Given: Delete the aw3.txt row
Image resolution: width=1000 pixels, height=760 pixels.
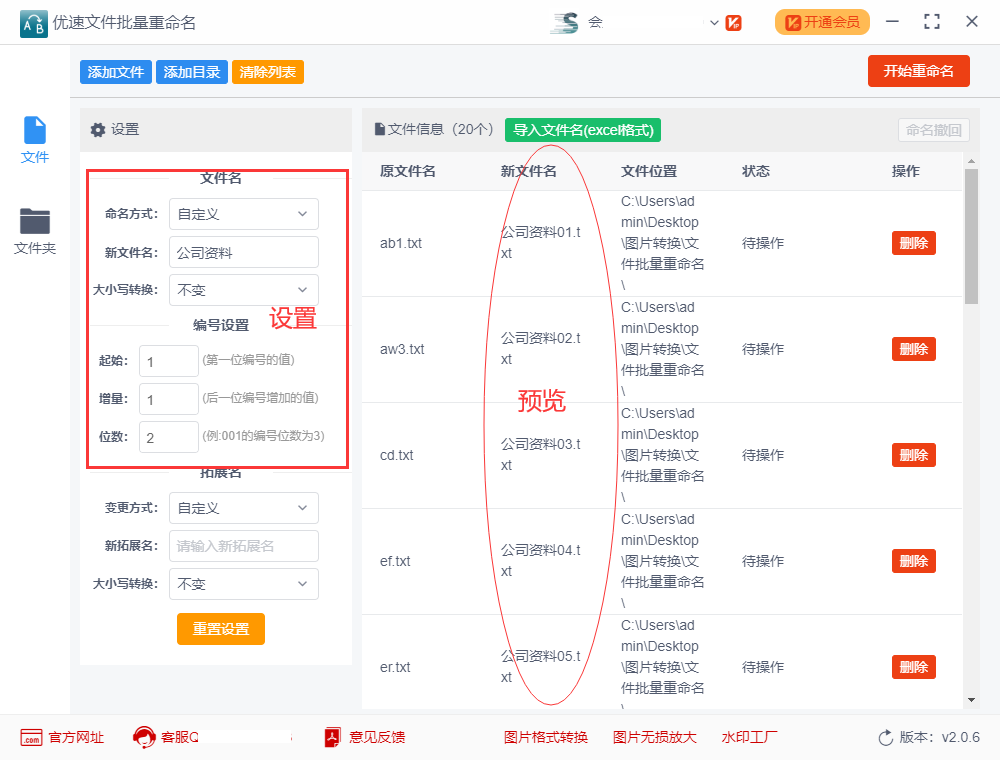Looking at the screenshot, I should (913, 349).
